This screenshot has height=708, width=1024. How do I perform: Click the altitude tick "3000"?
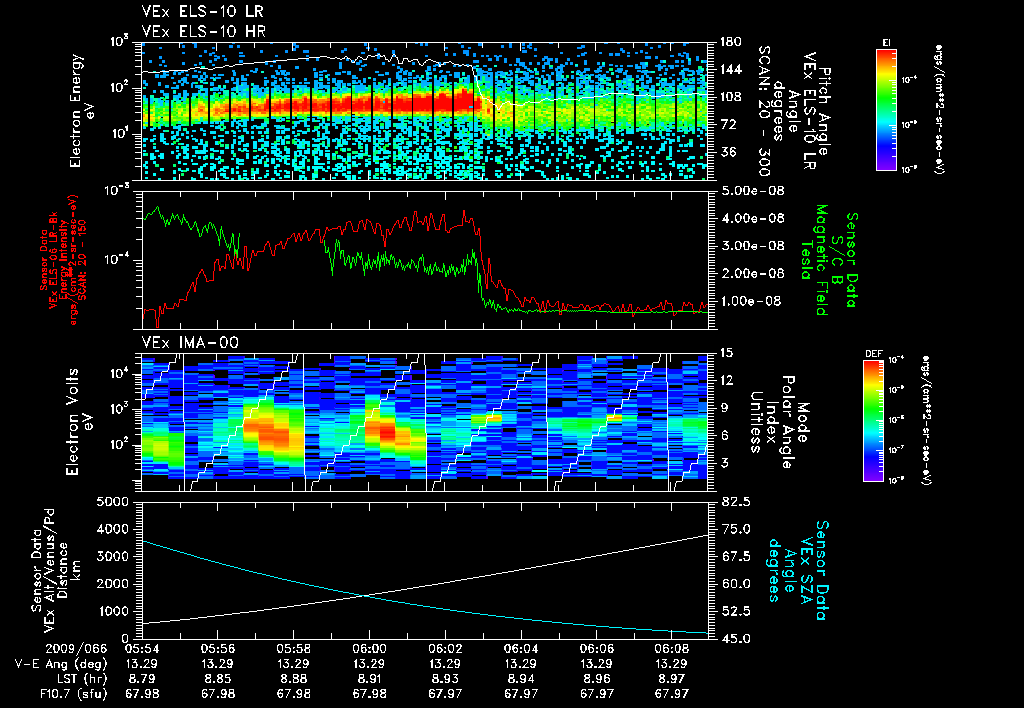tap(112, 556)
